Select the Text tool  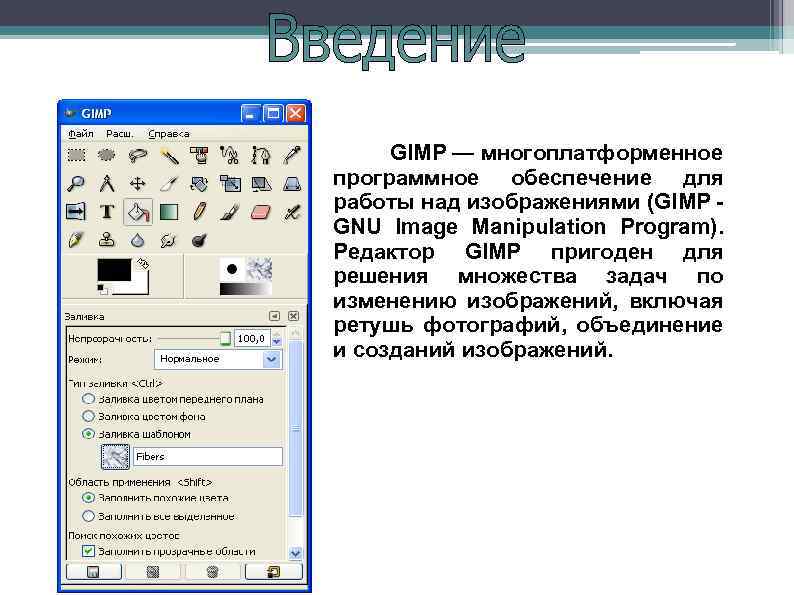(x=106, y=212)
